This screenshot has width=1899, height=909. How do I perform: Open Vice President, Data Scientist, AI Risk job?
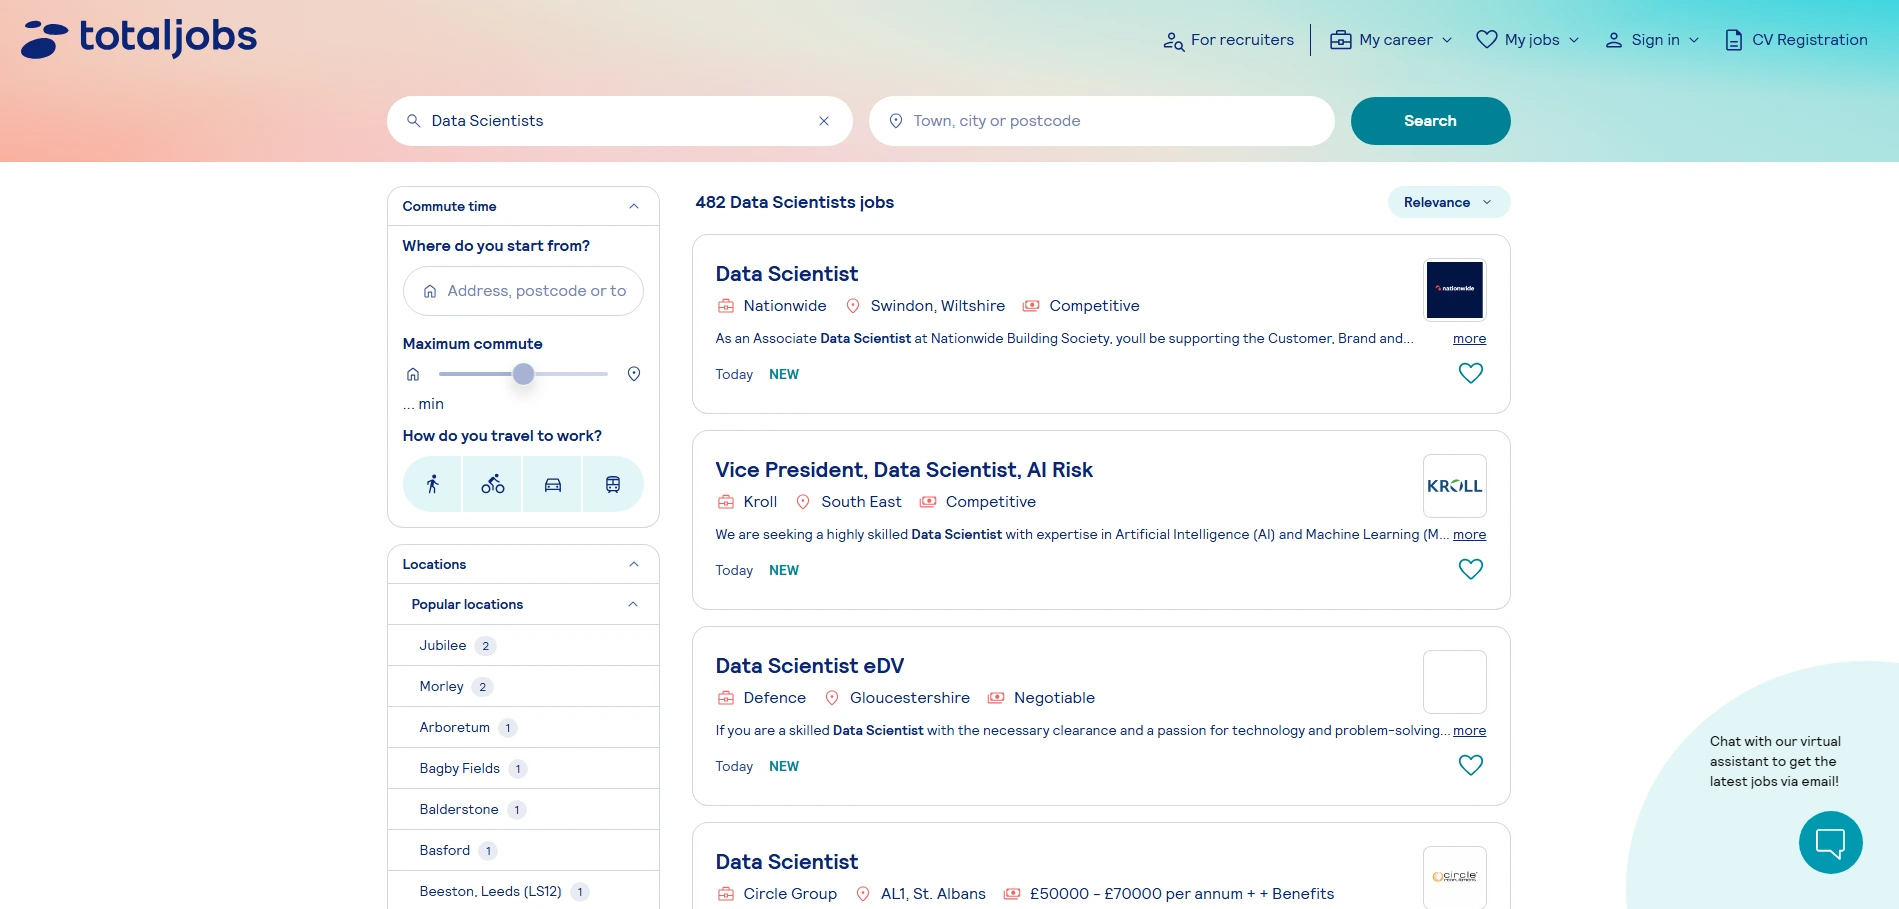[904, 470]
